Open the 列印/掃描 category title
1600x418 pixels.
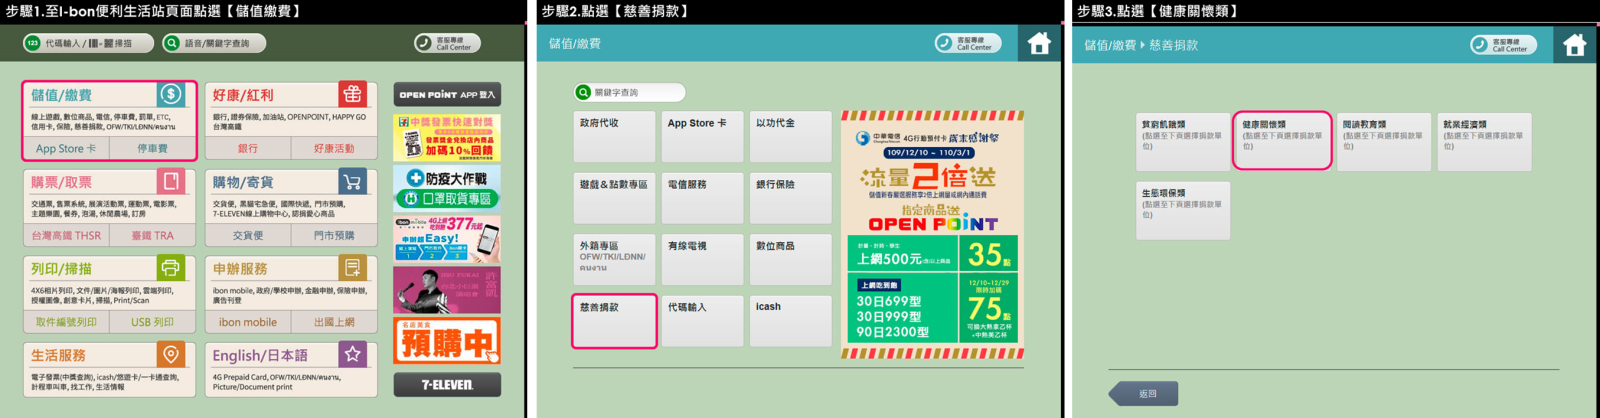coord(61,268)
